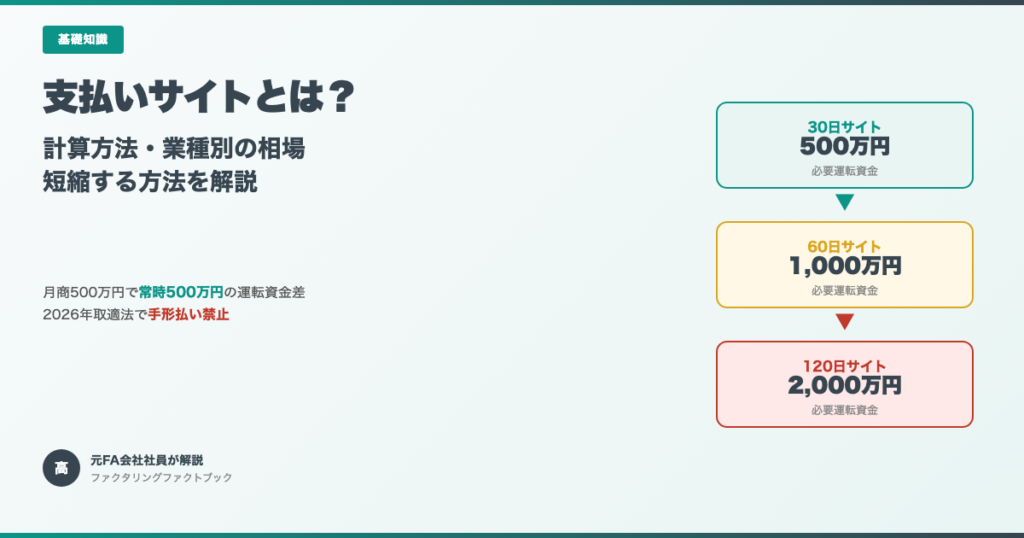Open the green 常時500万円 highlighted text
This screenshot has height=538, width=1024.
coord(180,293)
